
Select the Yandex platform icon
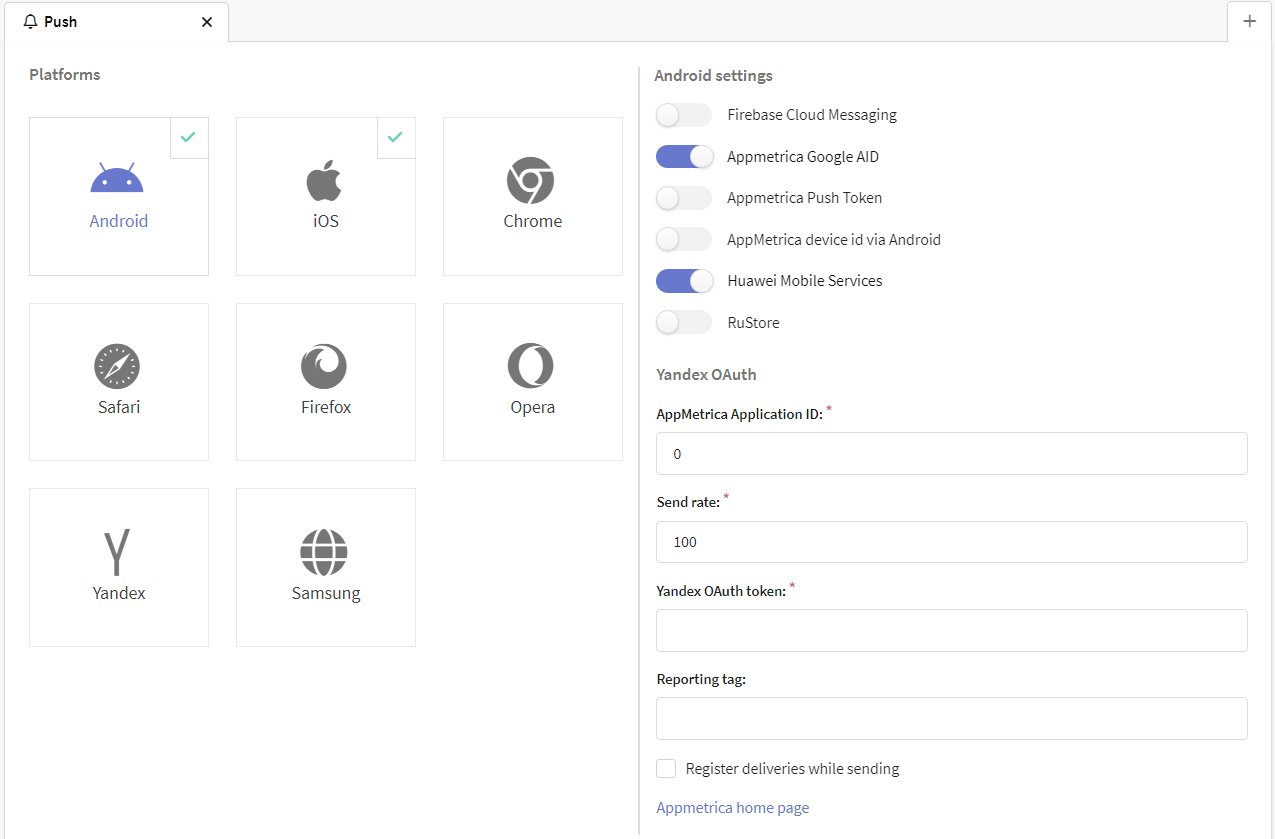click(117, 553)
